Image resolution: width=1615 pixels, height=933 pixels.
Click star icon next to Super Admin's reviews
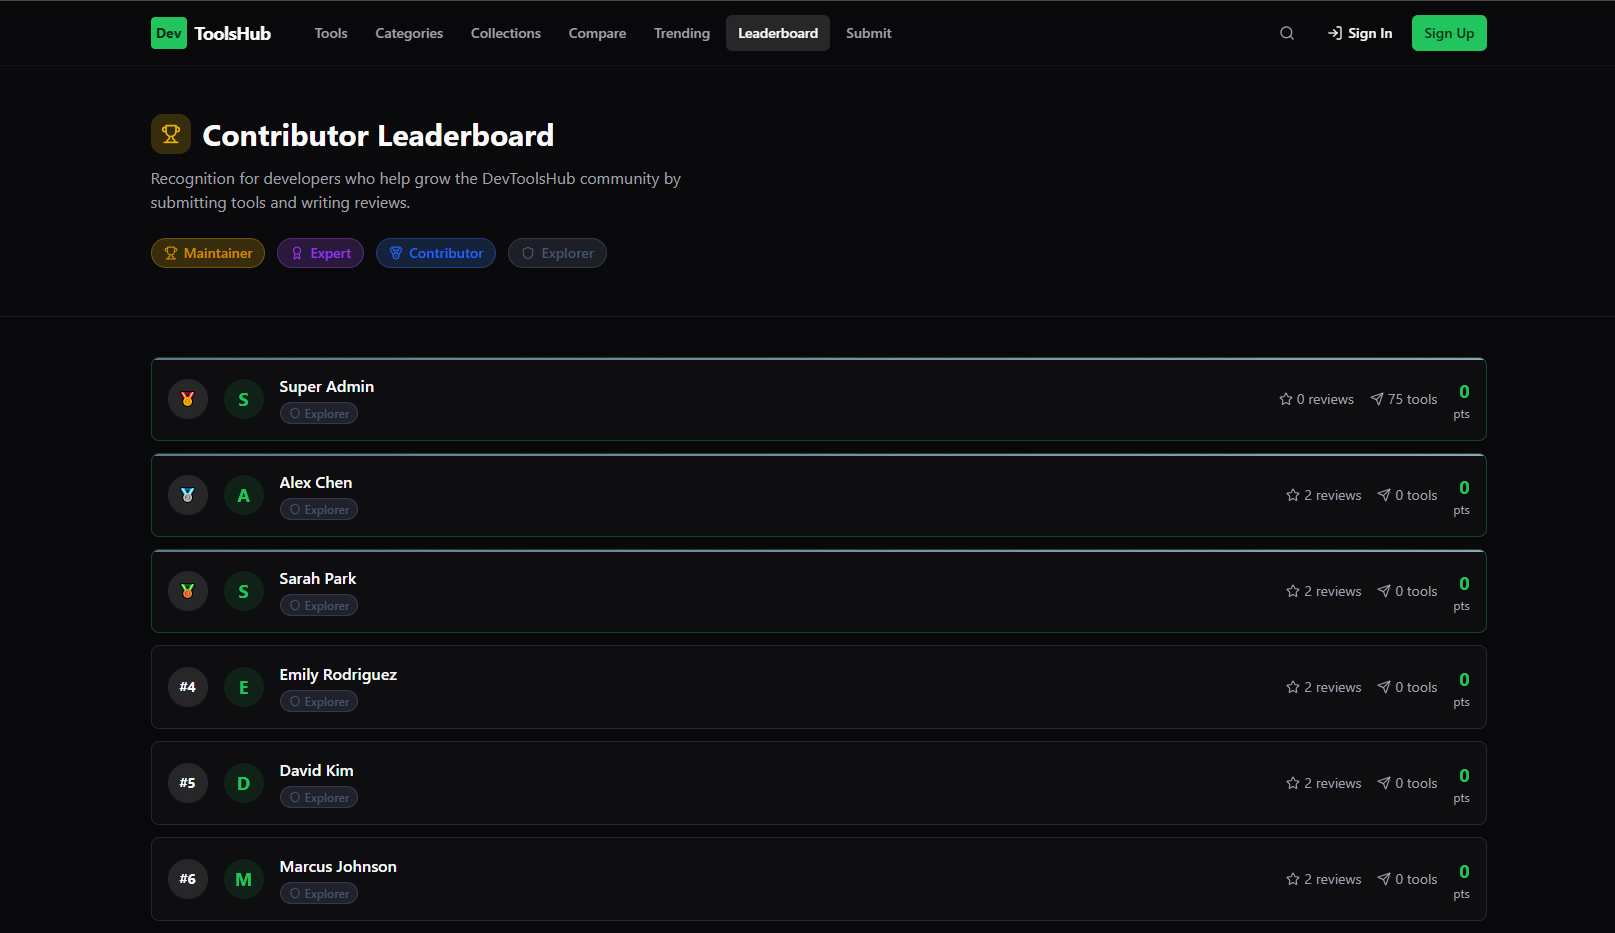(1286, 399)
